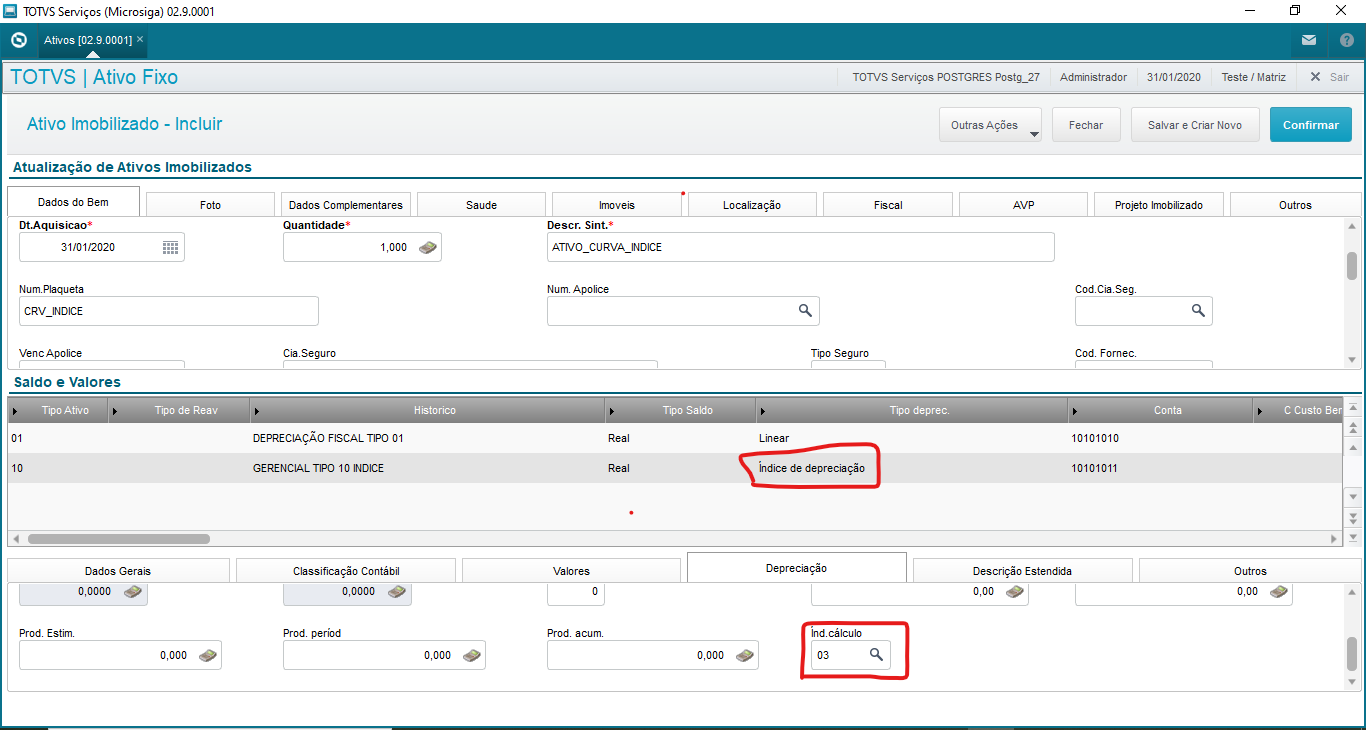1366x730 pixels.
Task: Expand the Outras Ações dropdown
Action: tap(990, 125)
